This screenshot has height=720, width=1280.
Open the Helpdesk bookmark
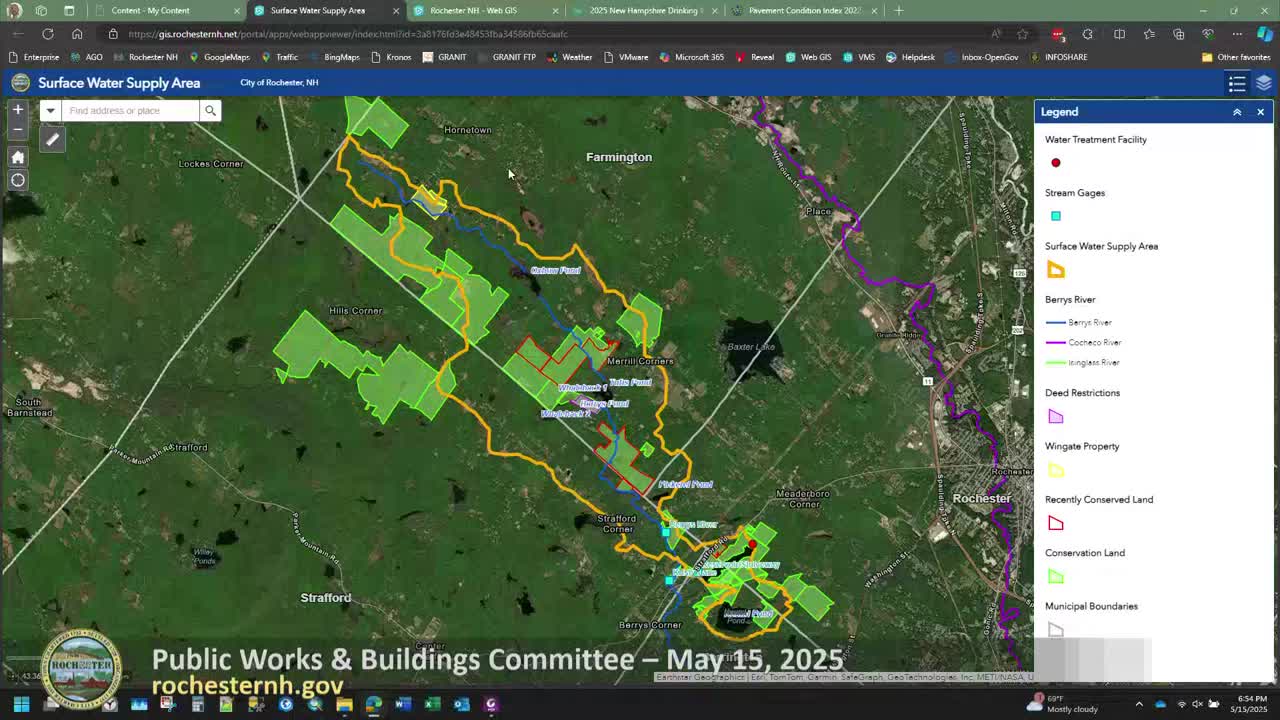pos(910,57)
